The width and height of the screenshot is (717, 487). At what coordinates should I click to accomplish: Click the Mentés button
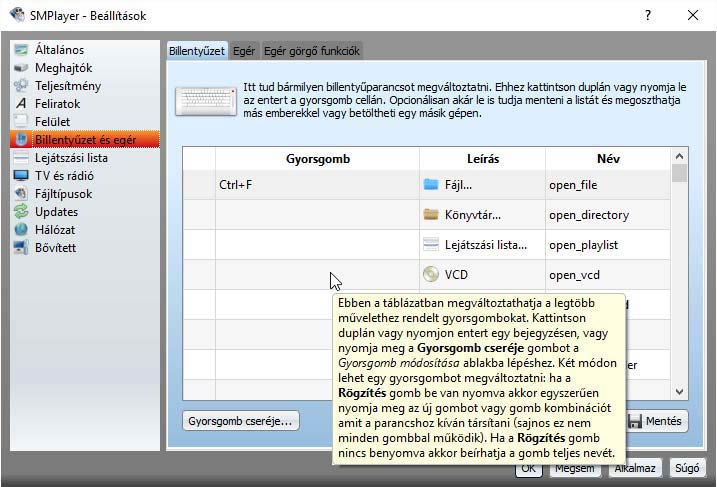655,421
